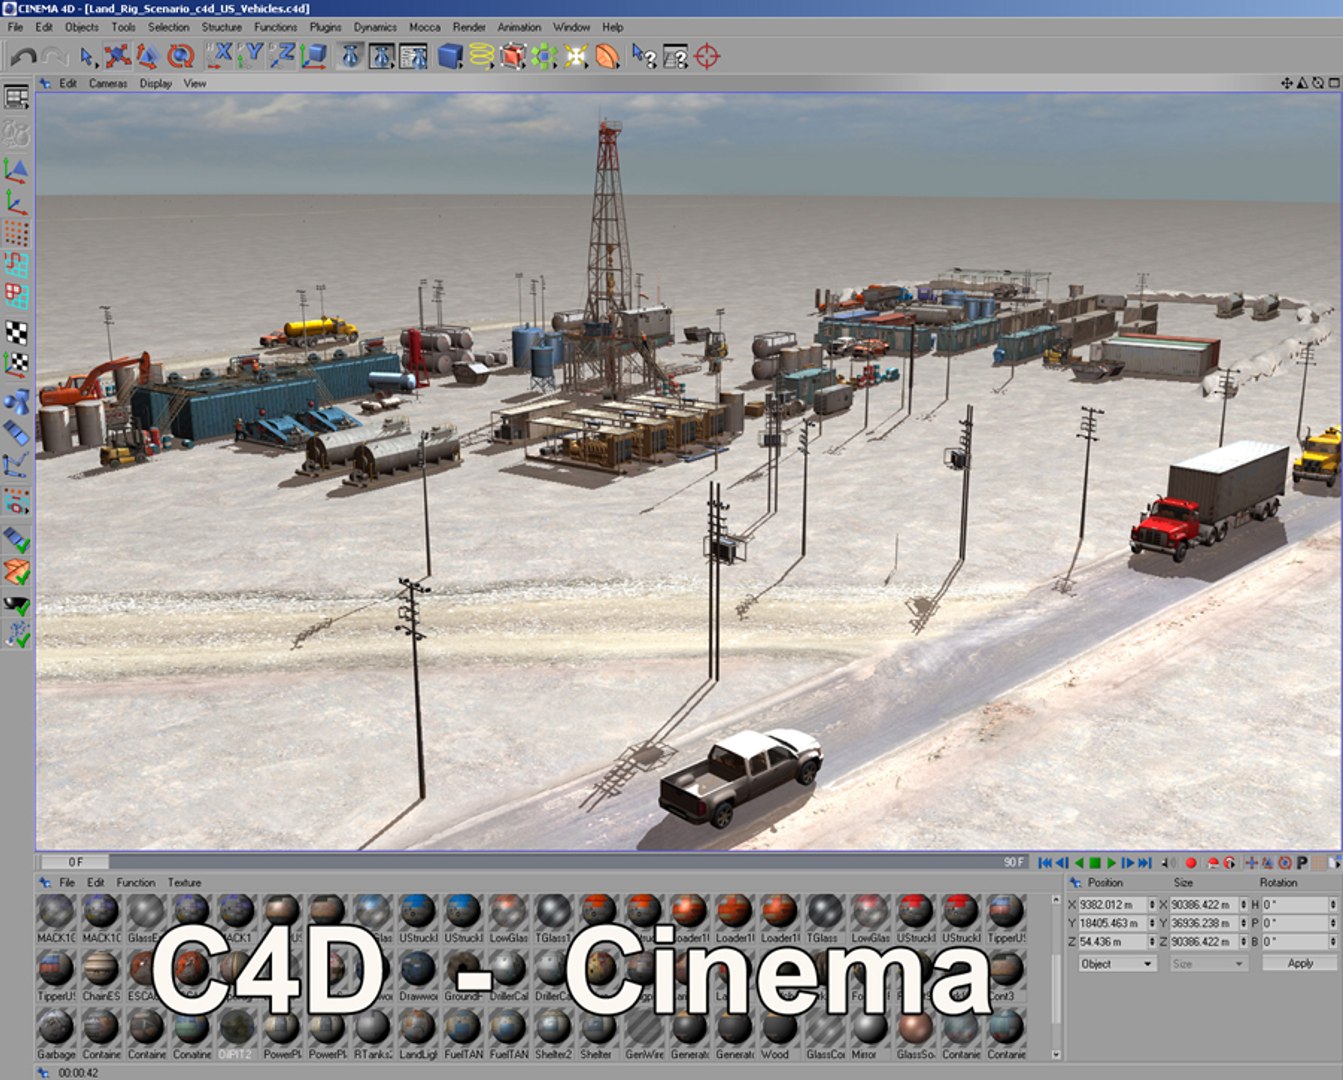This screenshot has height=1080, width=1343.
Task: Click the layout chooser icon at sidebar top
Action: coord(16,98)
